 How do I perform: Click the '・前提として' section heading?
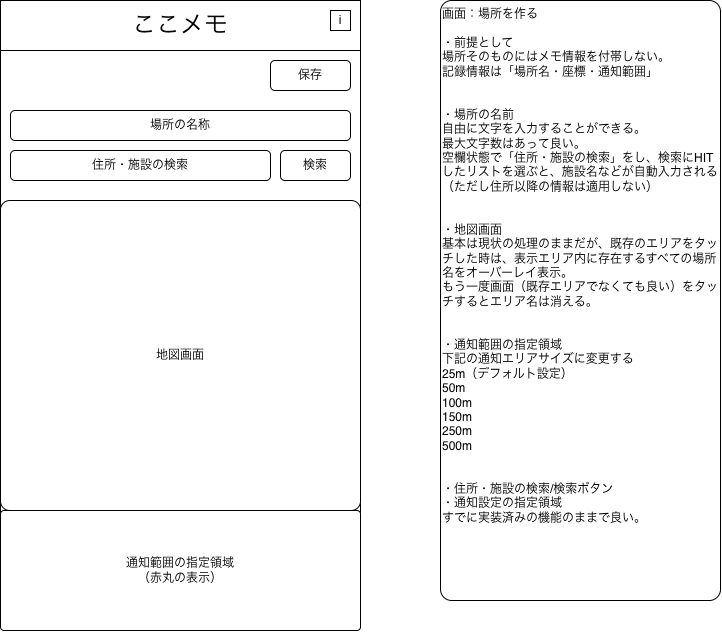(x=477, y=42)
